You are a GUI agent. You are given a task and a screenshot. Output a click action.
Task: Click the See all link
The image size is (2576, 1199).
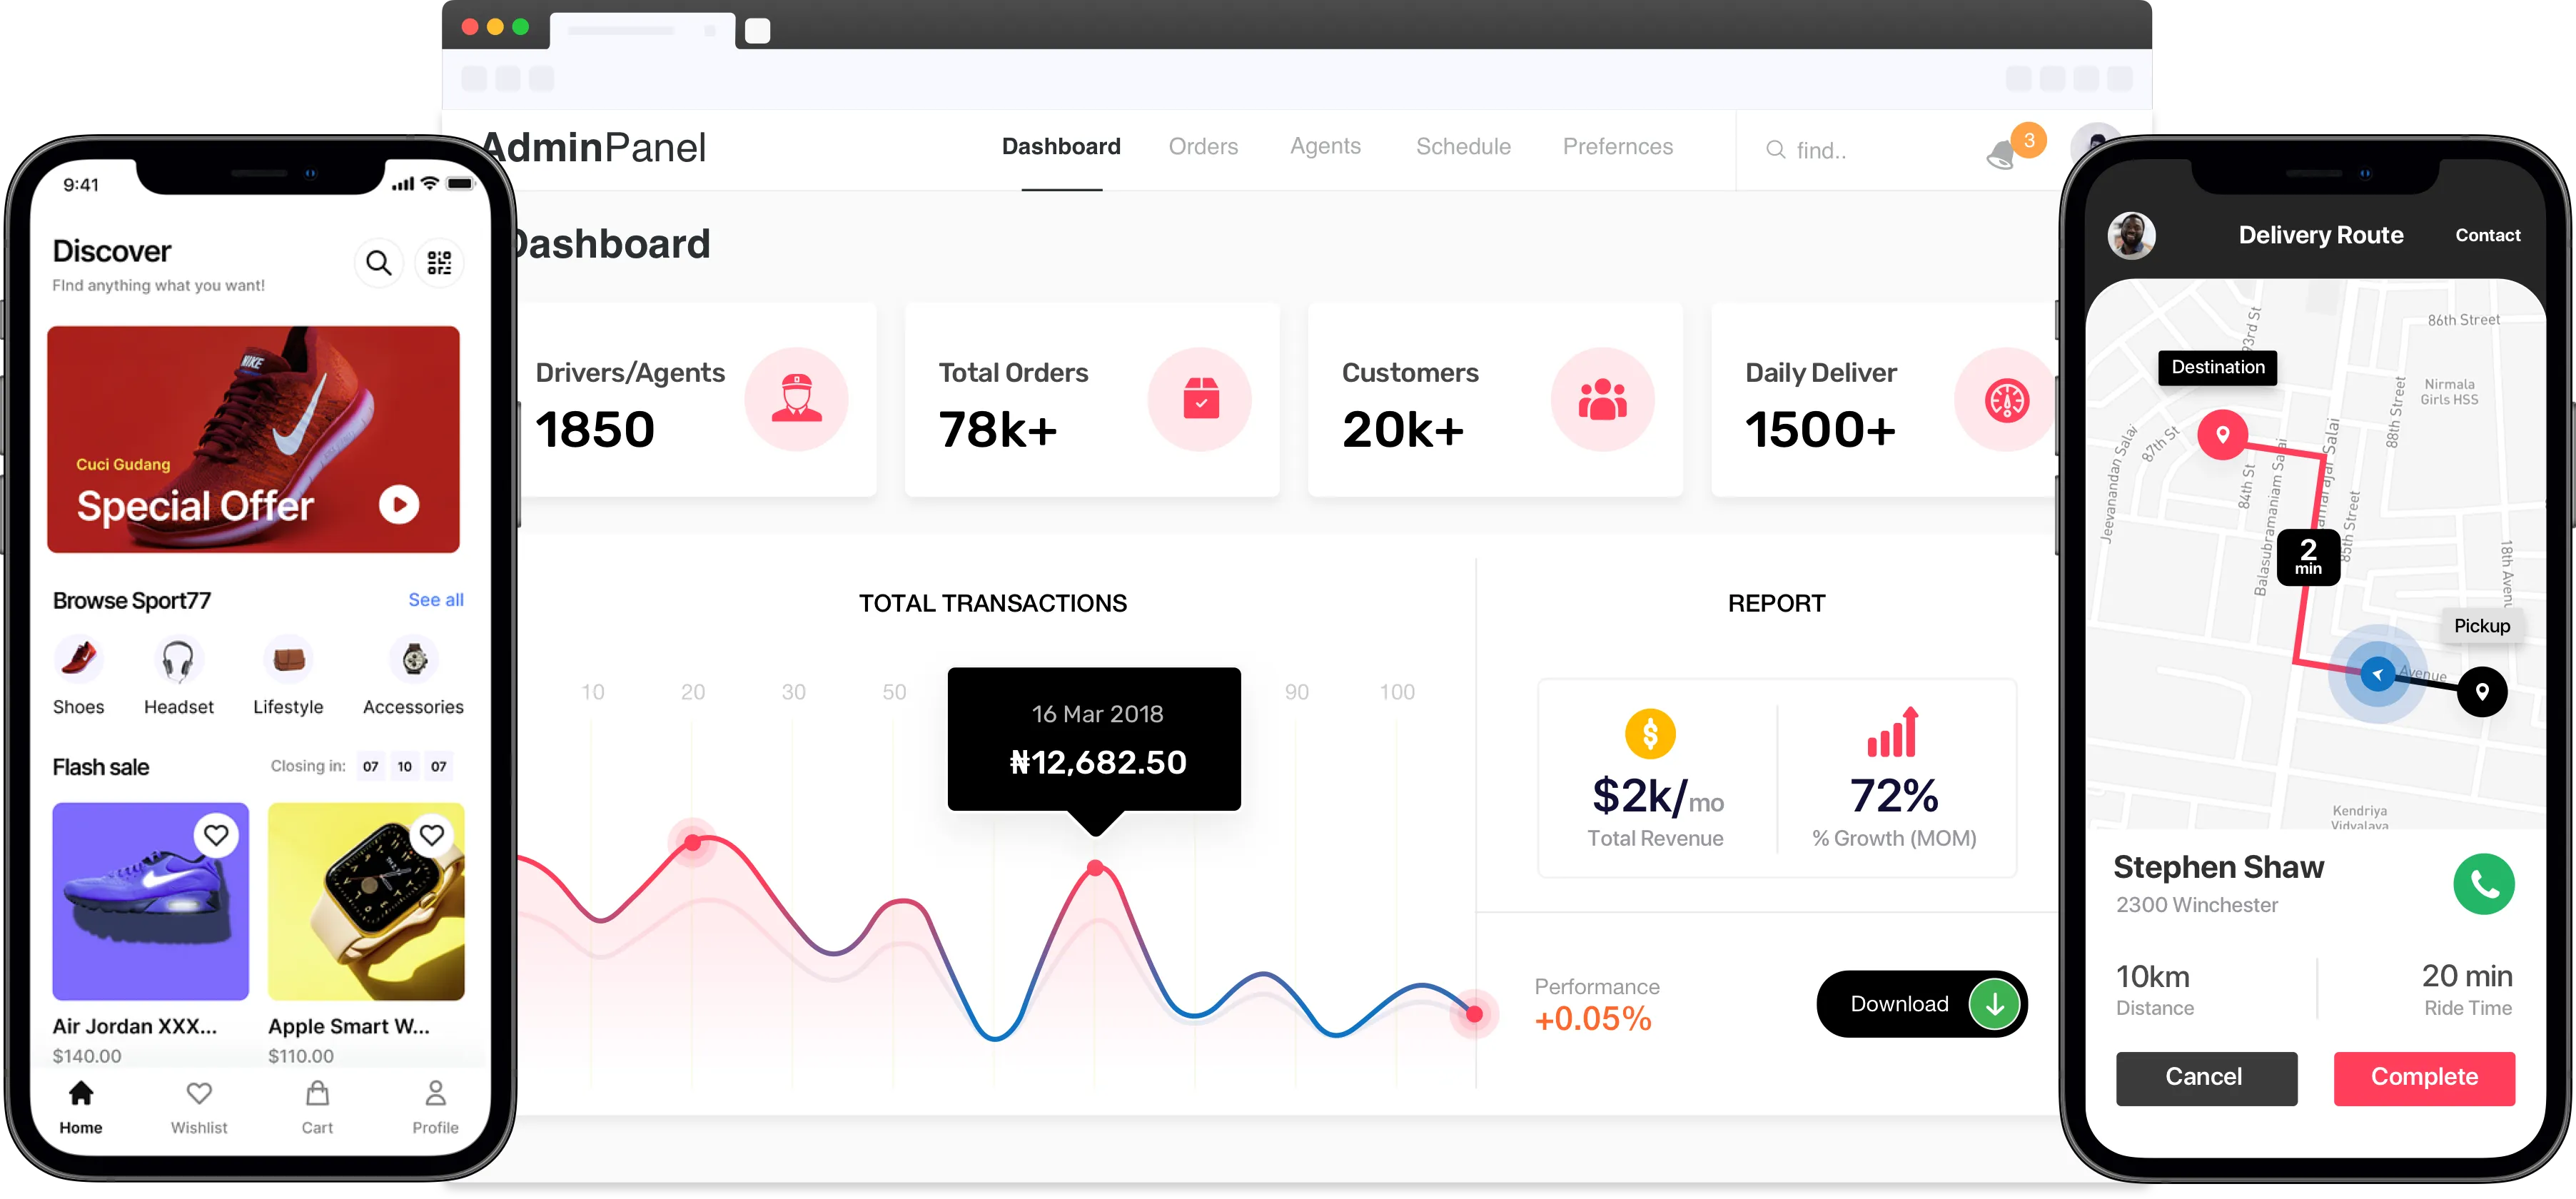click(436, 600)
